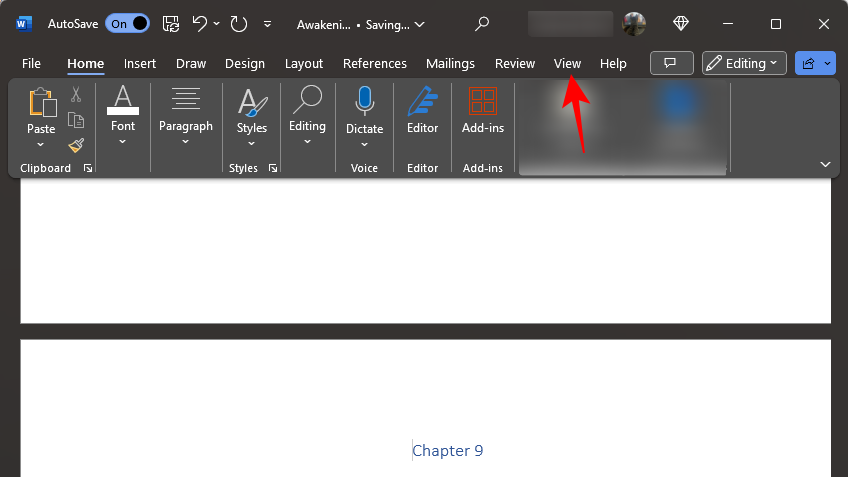
Task: Open the Clipboard dialog launcher
Action: 88,169
